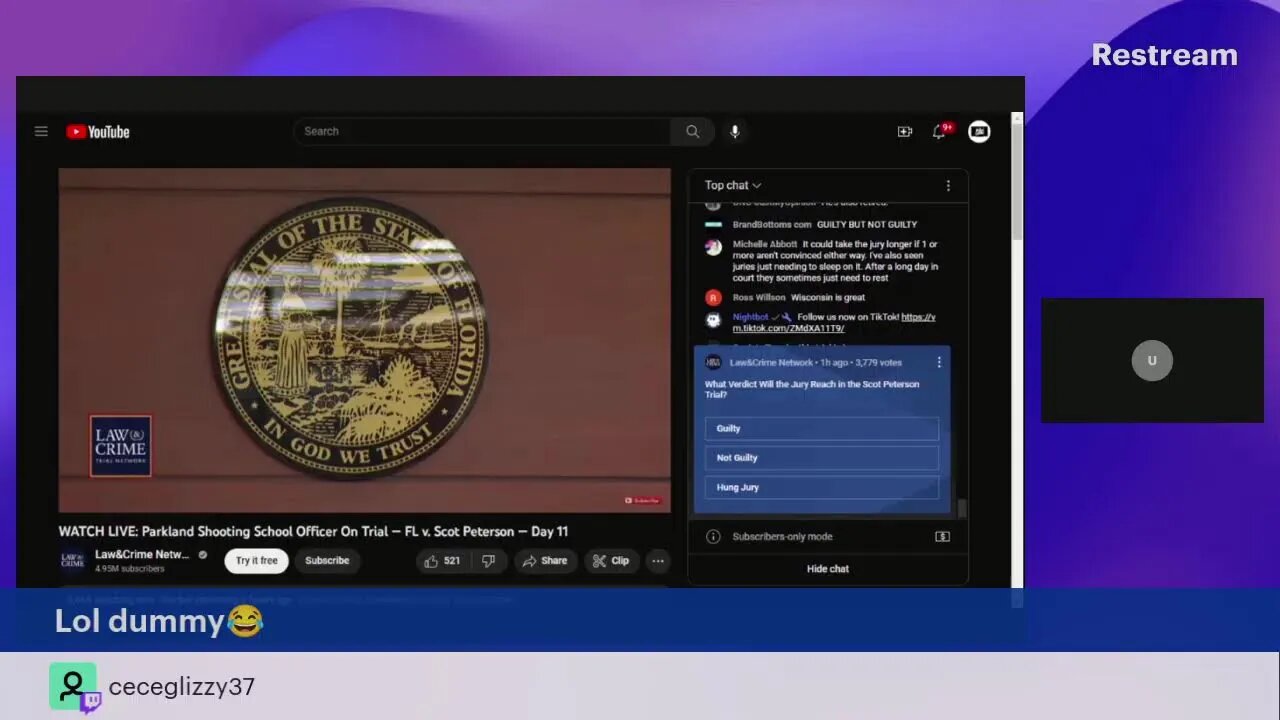Click the Nightbot username in chat

(750, 318)
